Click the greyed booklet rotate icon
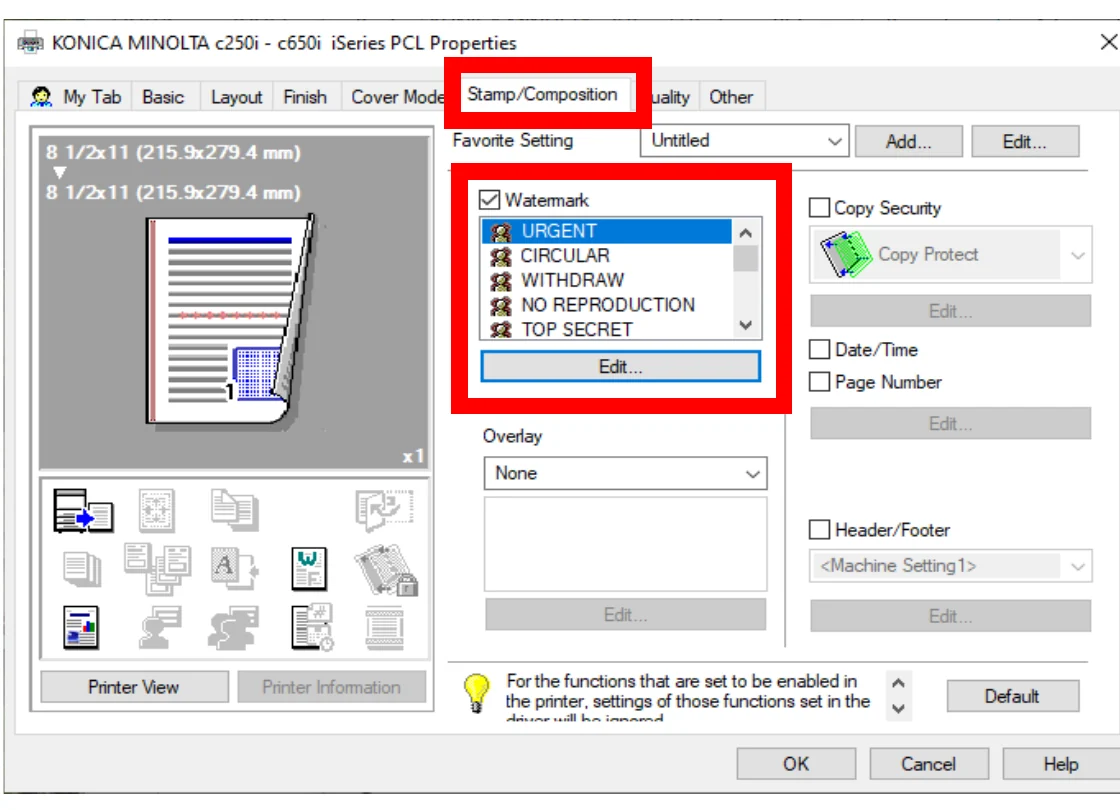1120x810 pixels. pos(384,510)
